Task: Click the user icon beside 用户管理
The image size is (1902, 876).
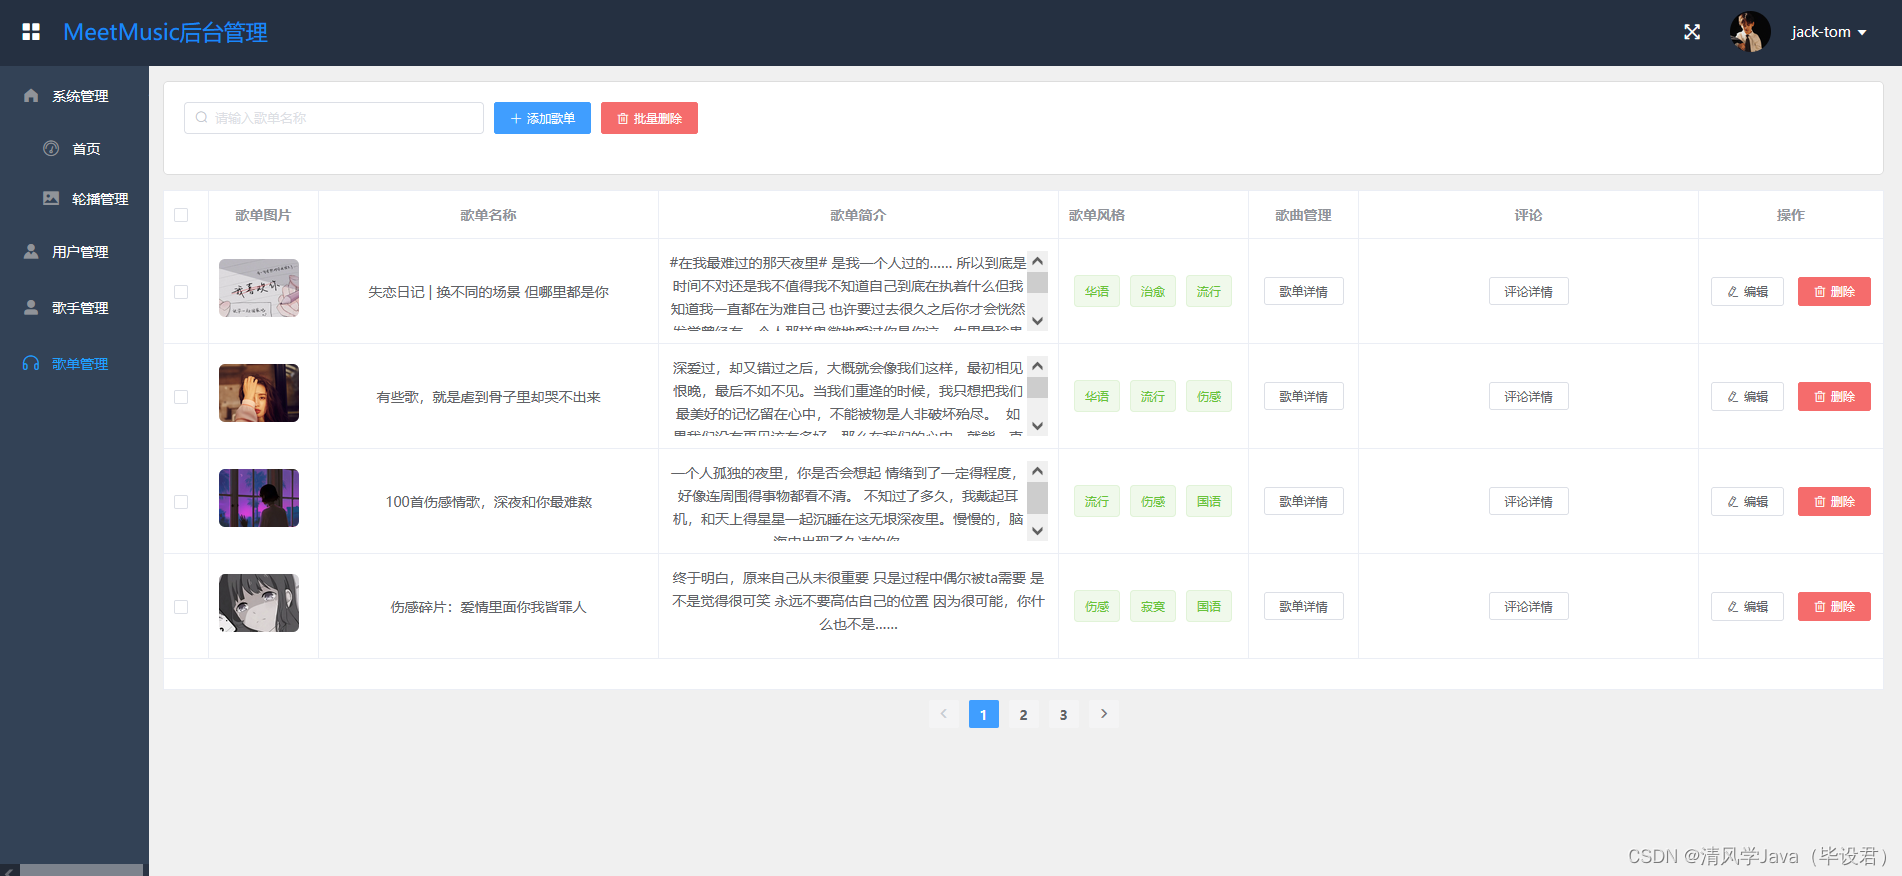Action: [x=31, y=251]
